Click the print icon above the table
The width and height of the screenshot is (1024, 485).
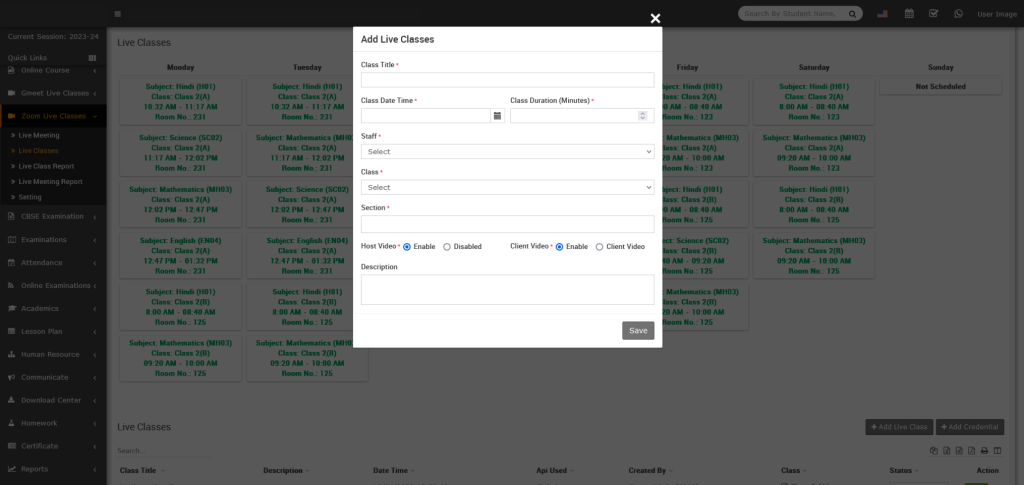coord(984,451)
